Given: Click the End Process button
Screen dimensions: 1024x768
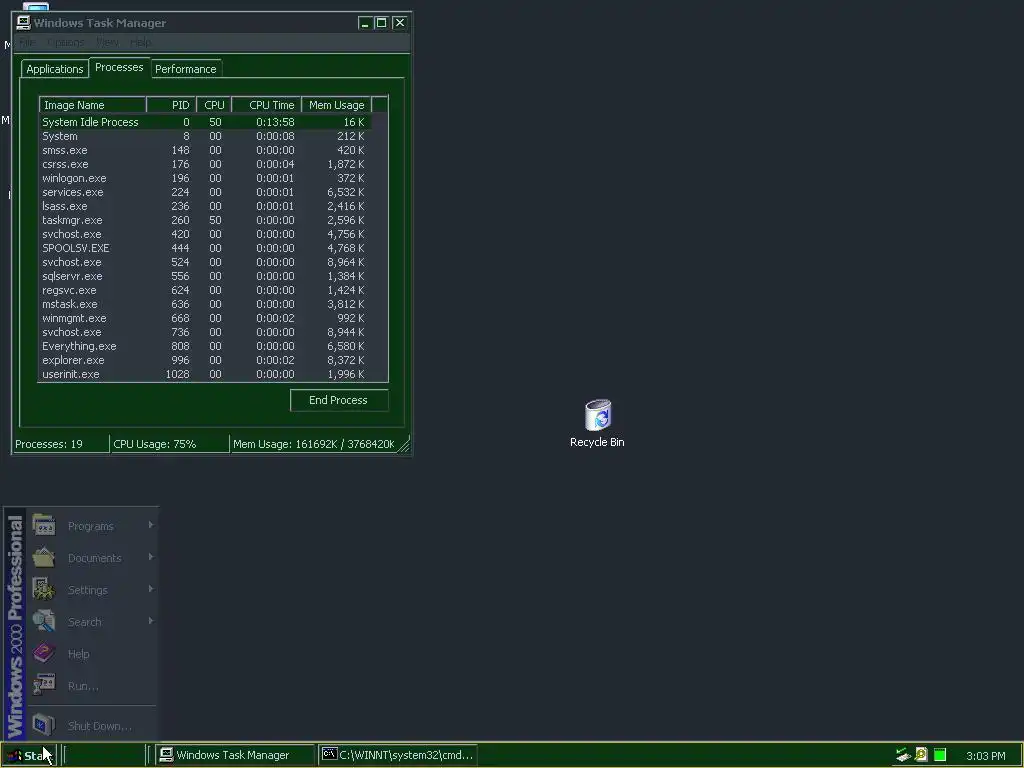Looking at the screenshot, I should tap(339, 400).
